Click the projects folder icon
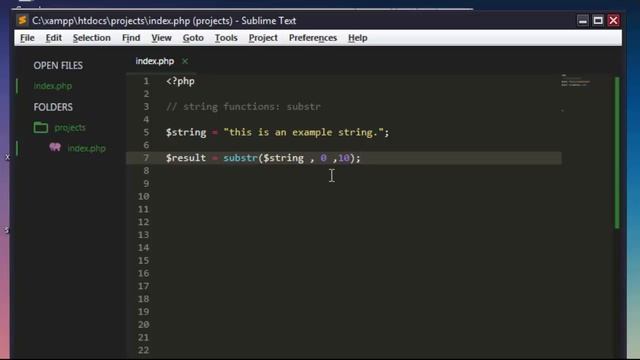640x360 pixels. [x=41, y=127]
